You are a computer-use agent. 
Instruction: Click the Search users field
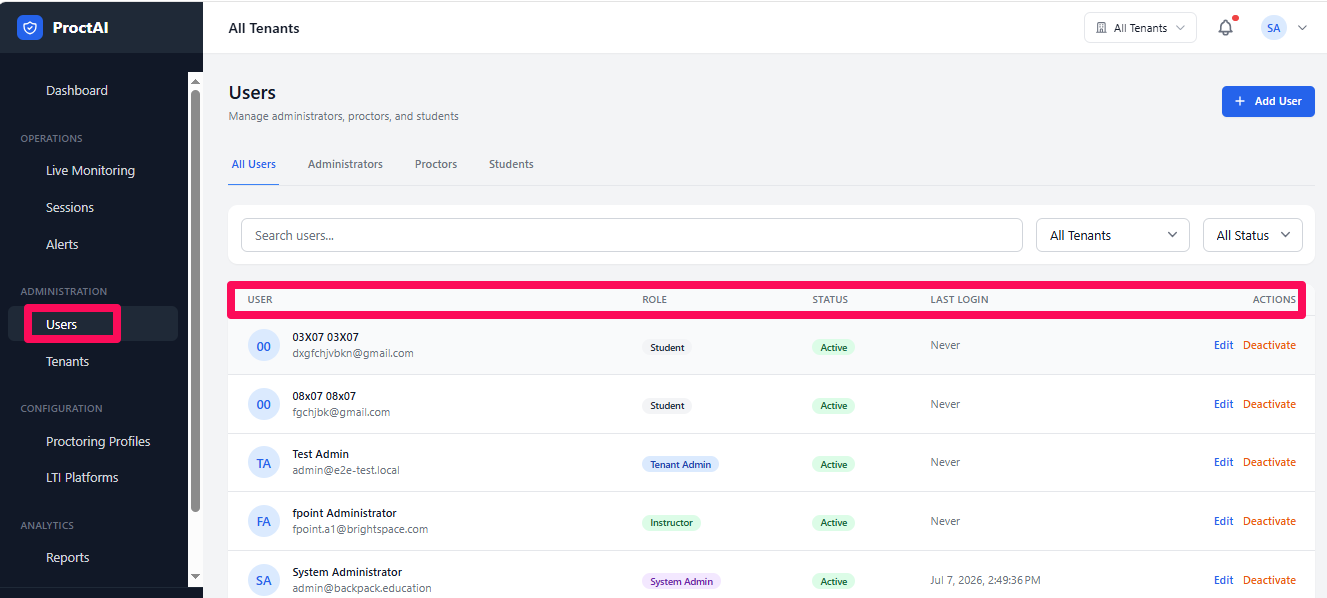(x=632, y=235)
